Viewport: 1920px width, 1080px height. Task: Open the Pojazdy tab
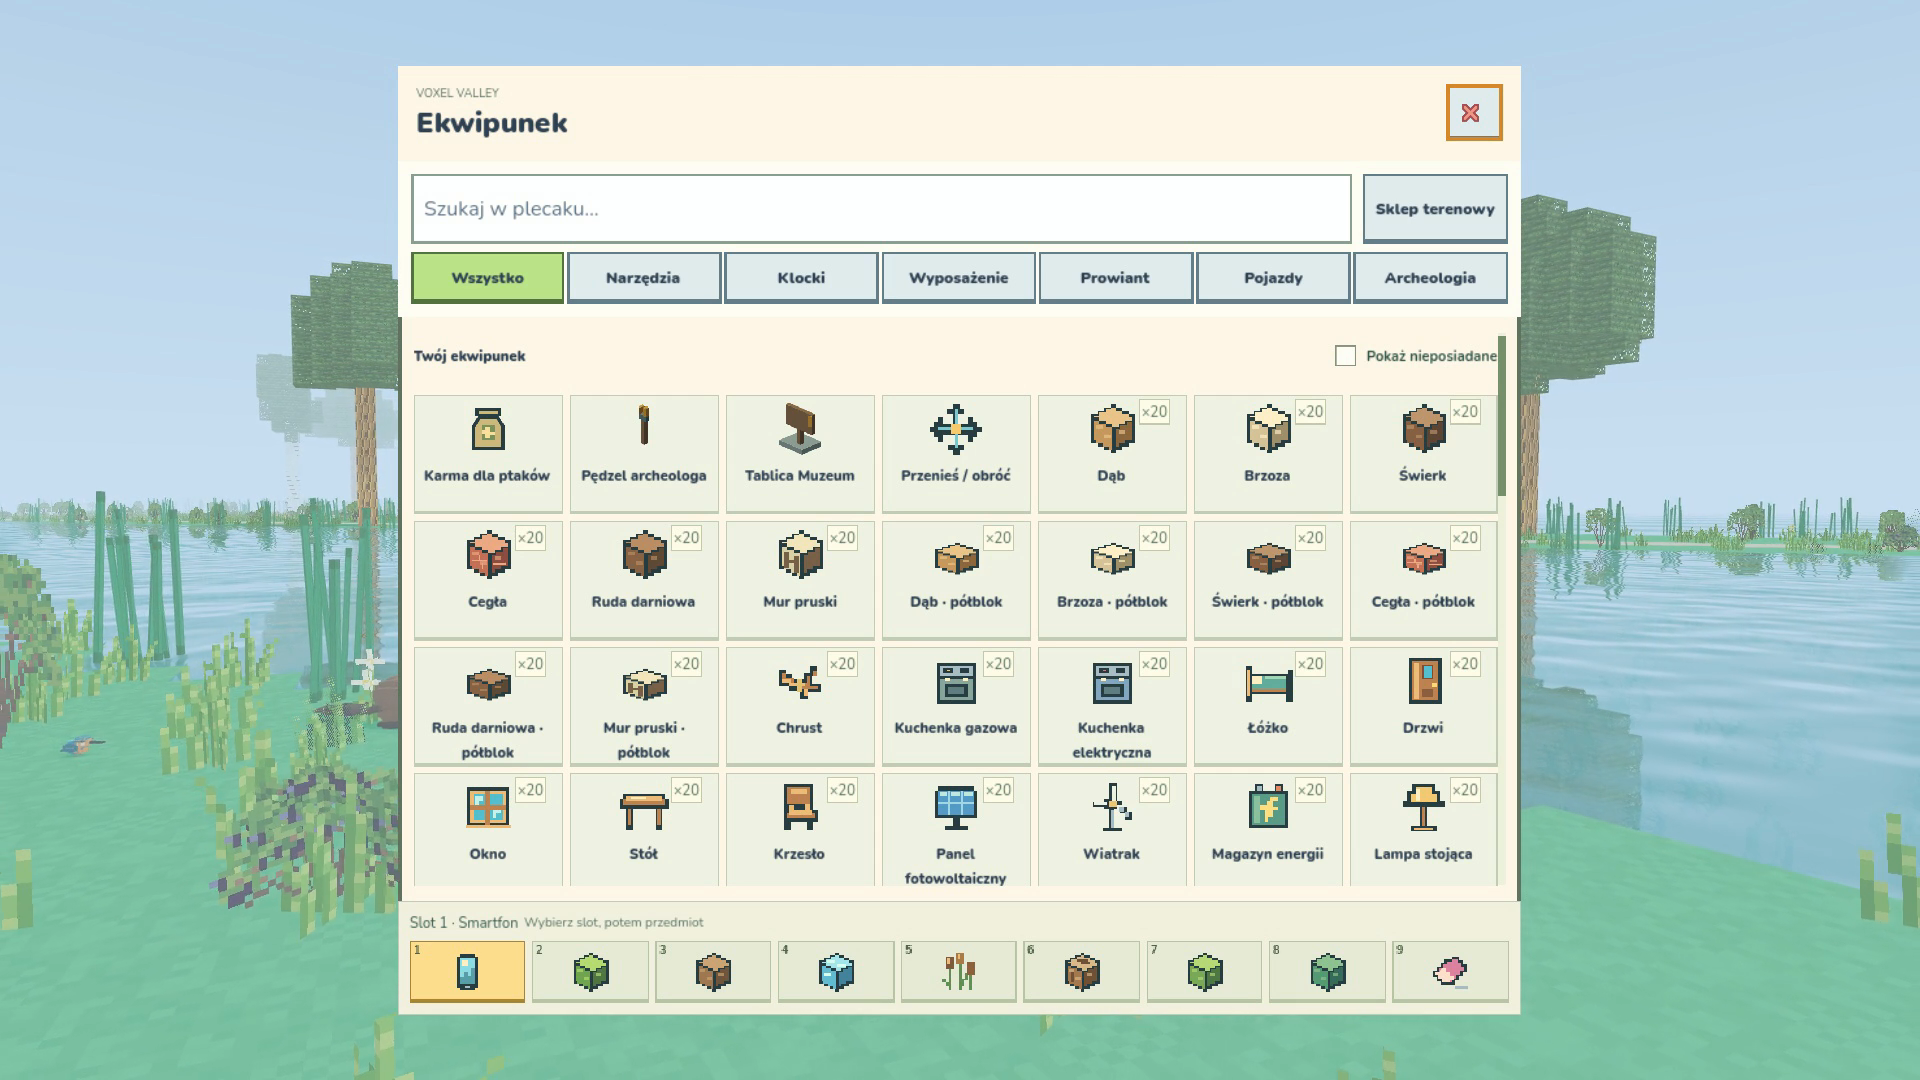click(1273, 277)
